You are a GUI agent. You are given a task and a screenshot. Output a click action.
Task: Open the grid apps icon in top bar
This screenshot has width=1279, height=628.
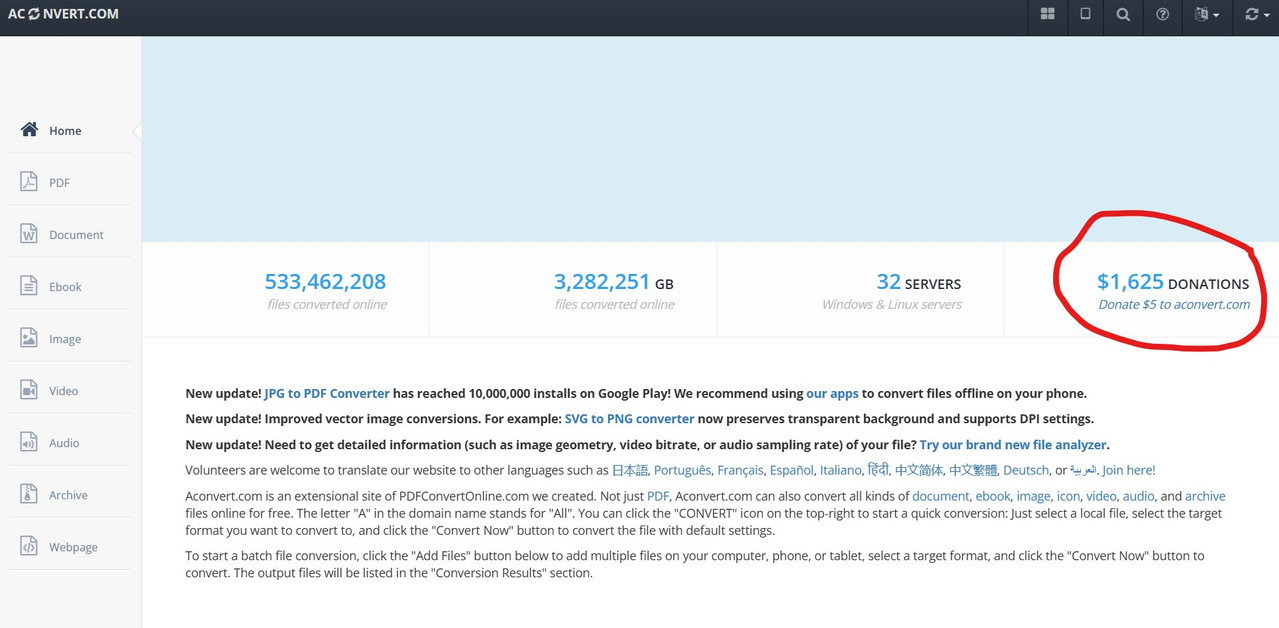1047,14
